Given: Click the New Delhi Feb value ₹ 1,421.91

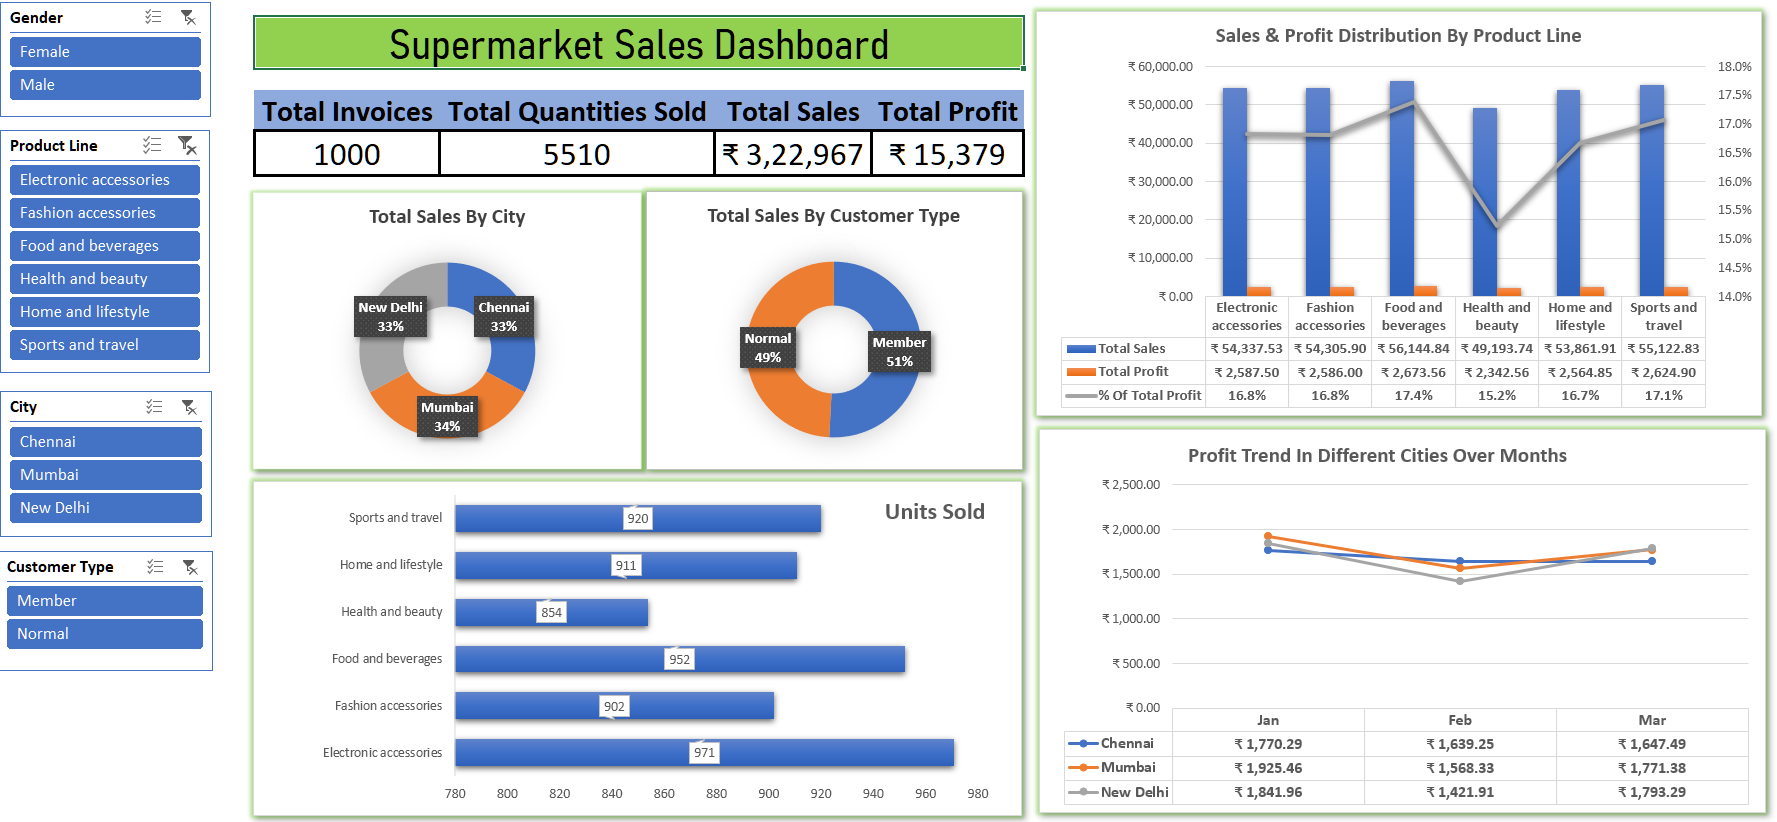Looking at the screenshot, I should (1460, 792).
